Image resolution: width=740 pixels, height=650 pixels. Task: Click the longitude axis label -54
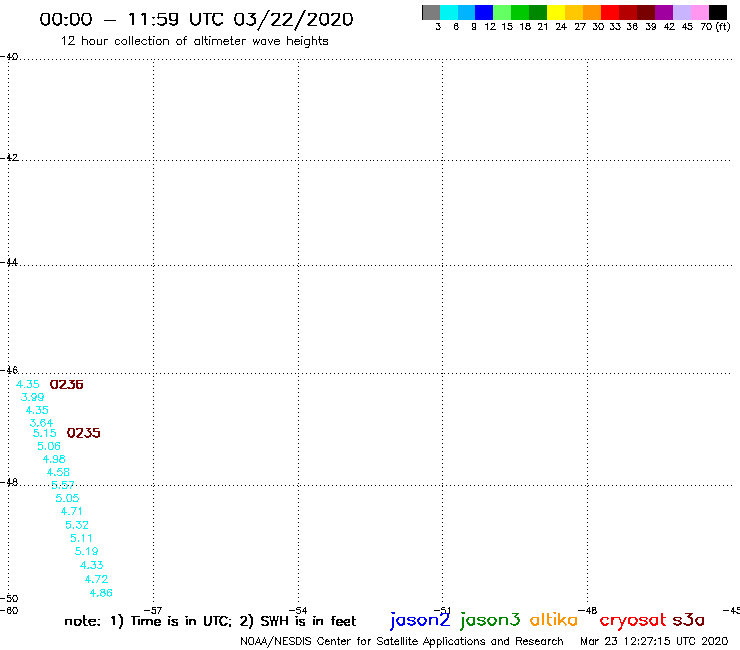pyautogui.click(x=298, y=610)
